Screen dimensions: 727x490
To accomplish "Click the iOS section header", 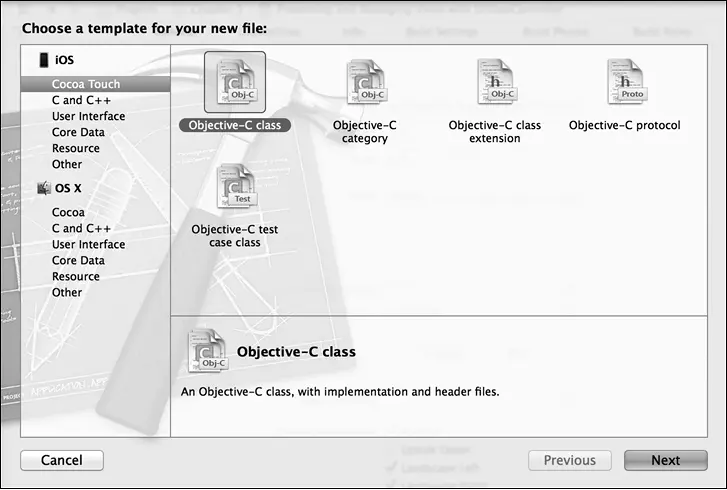I will click(x=64, y=60).
